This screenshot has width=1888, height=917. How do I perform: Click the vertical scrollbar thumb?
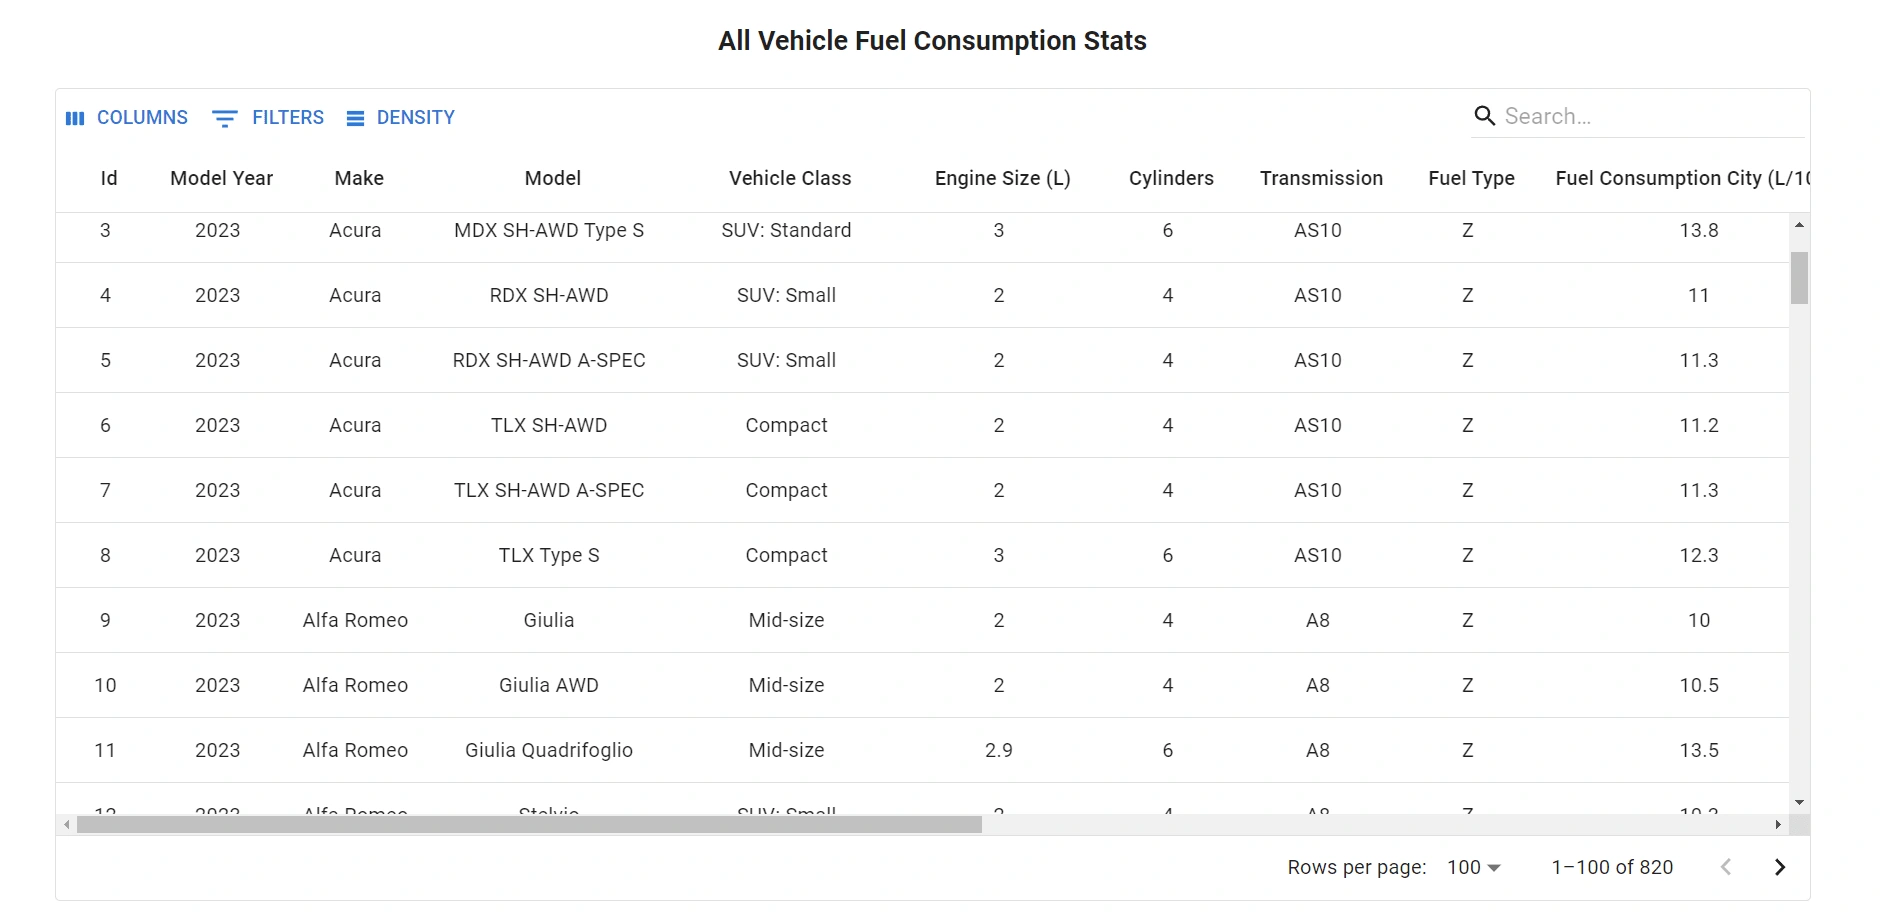pyautogui.click(x=1799, y=277)
